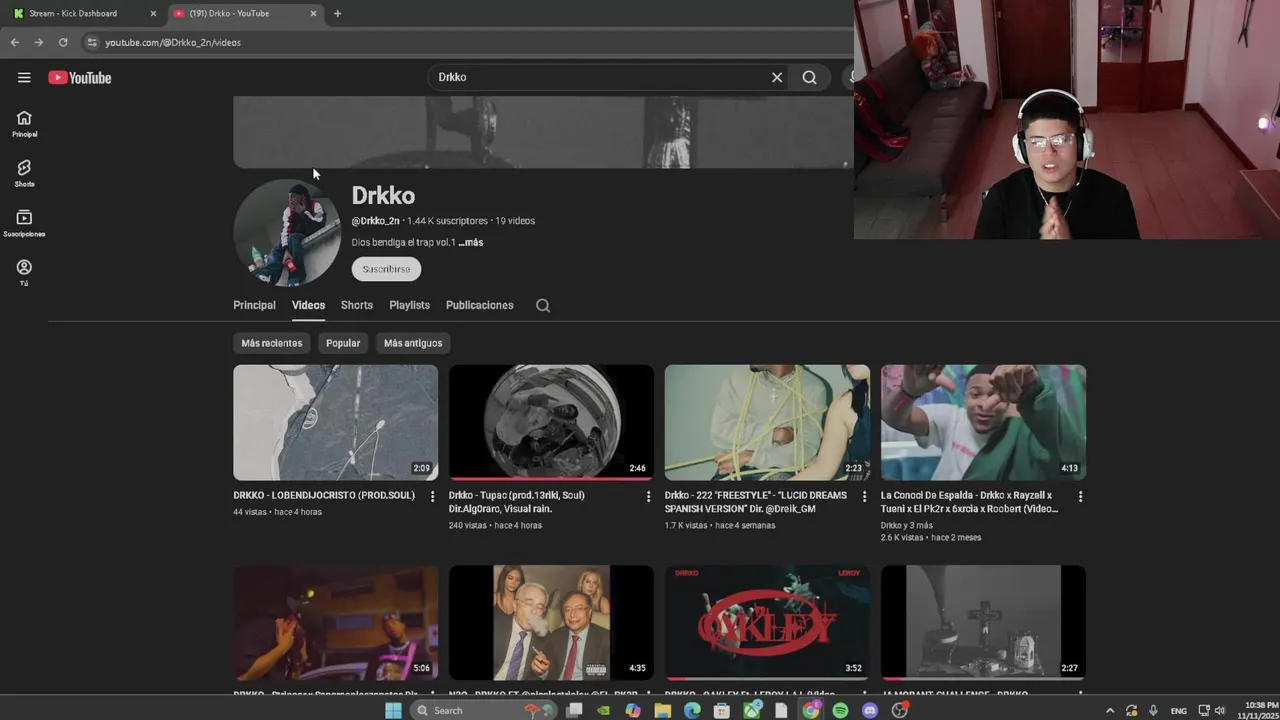The image size is (1280, 720).
Task: Open the channel Principal tab
Action: click(x=254, y=305)
